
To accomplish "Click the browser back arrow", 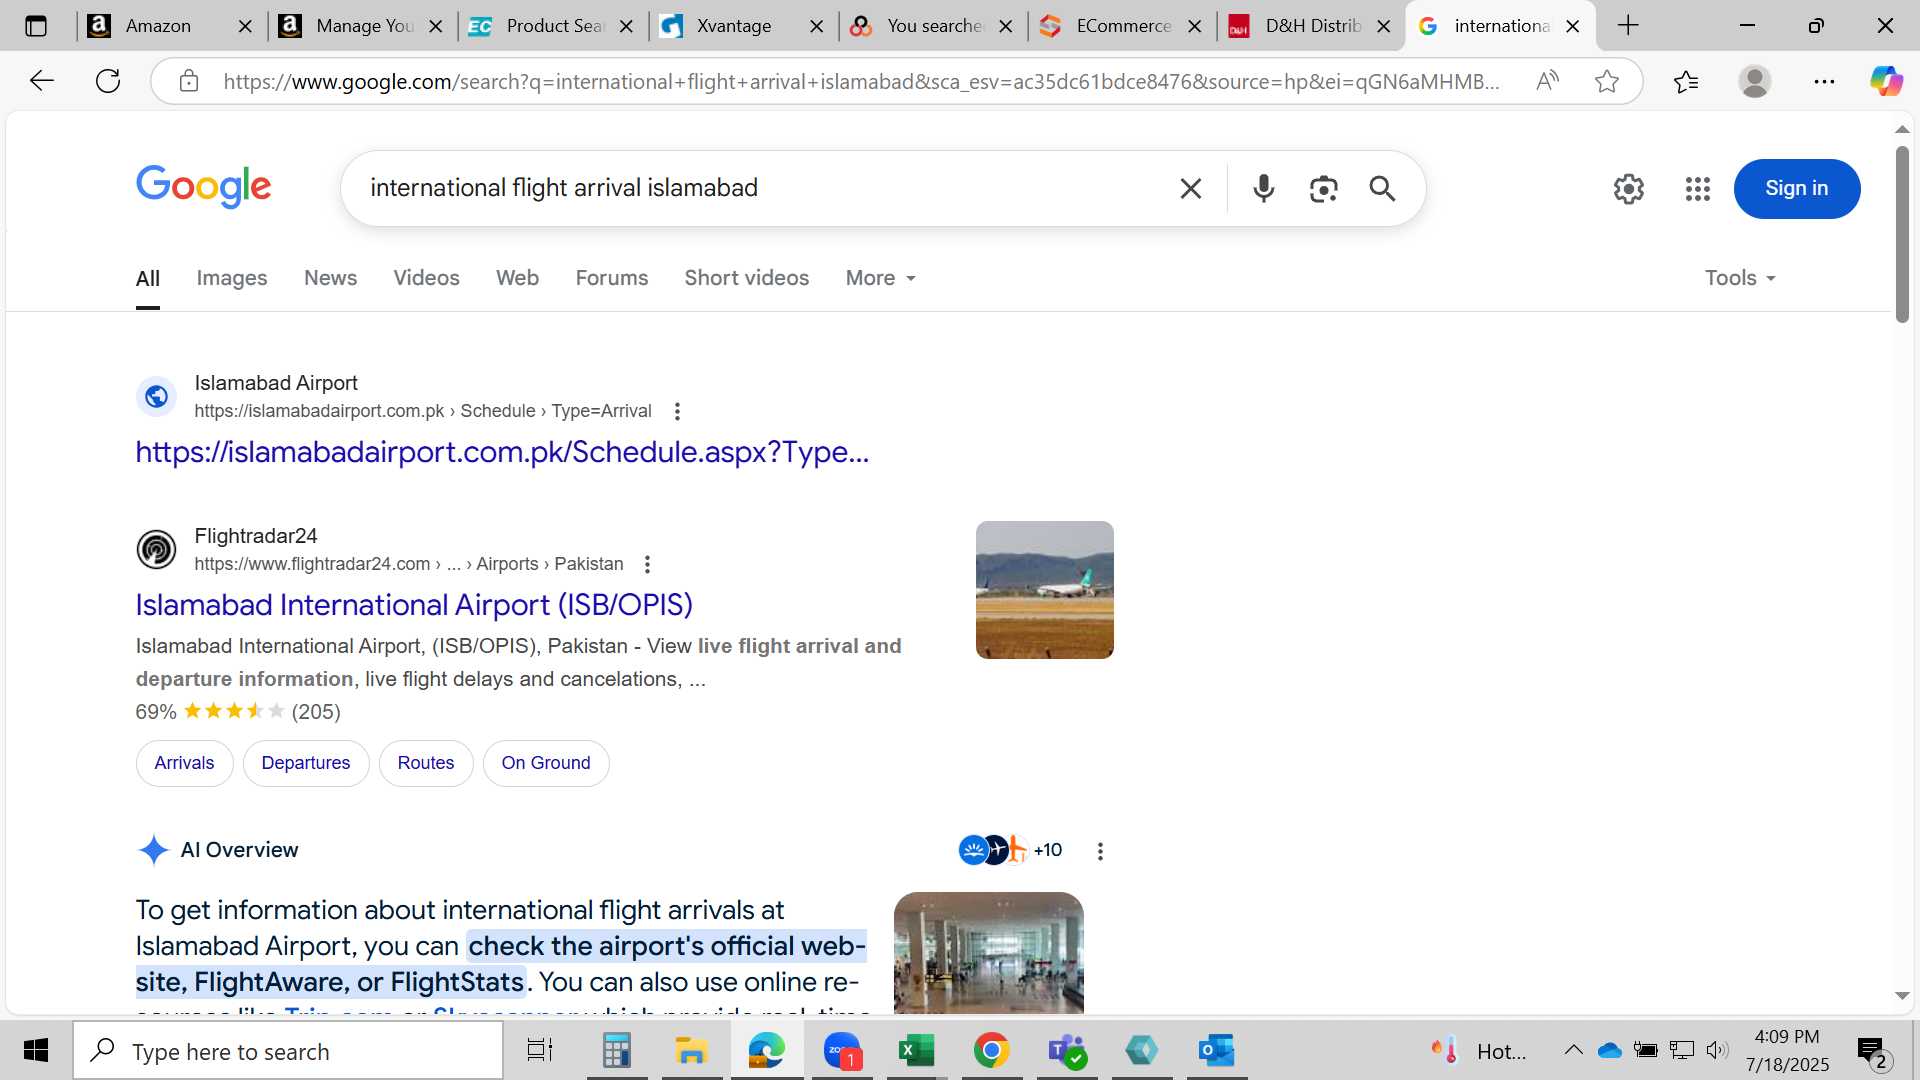I will click(41, 81).
